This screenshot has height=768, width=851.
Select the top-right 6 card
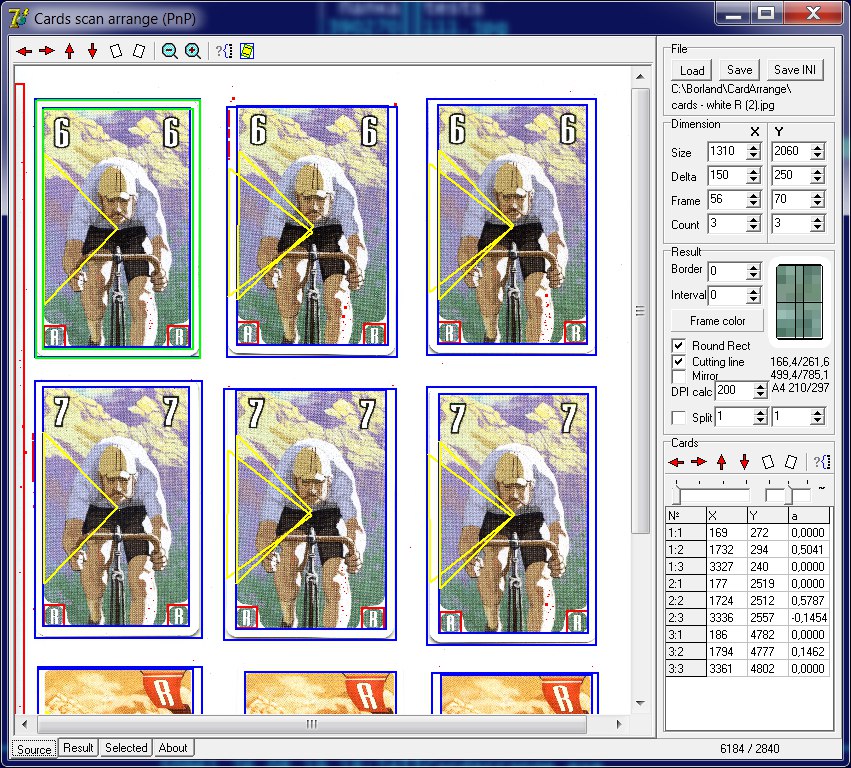(x=511, y=227)
